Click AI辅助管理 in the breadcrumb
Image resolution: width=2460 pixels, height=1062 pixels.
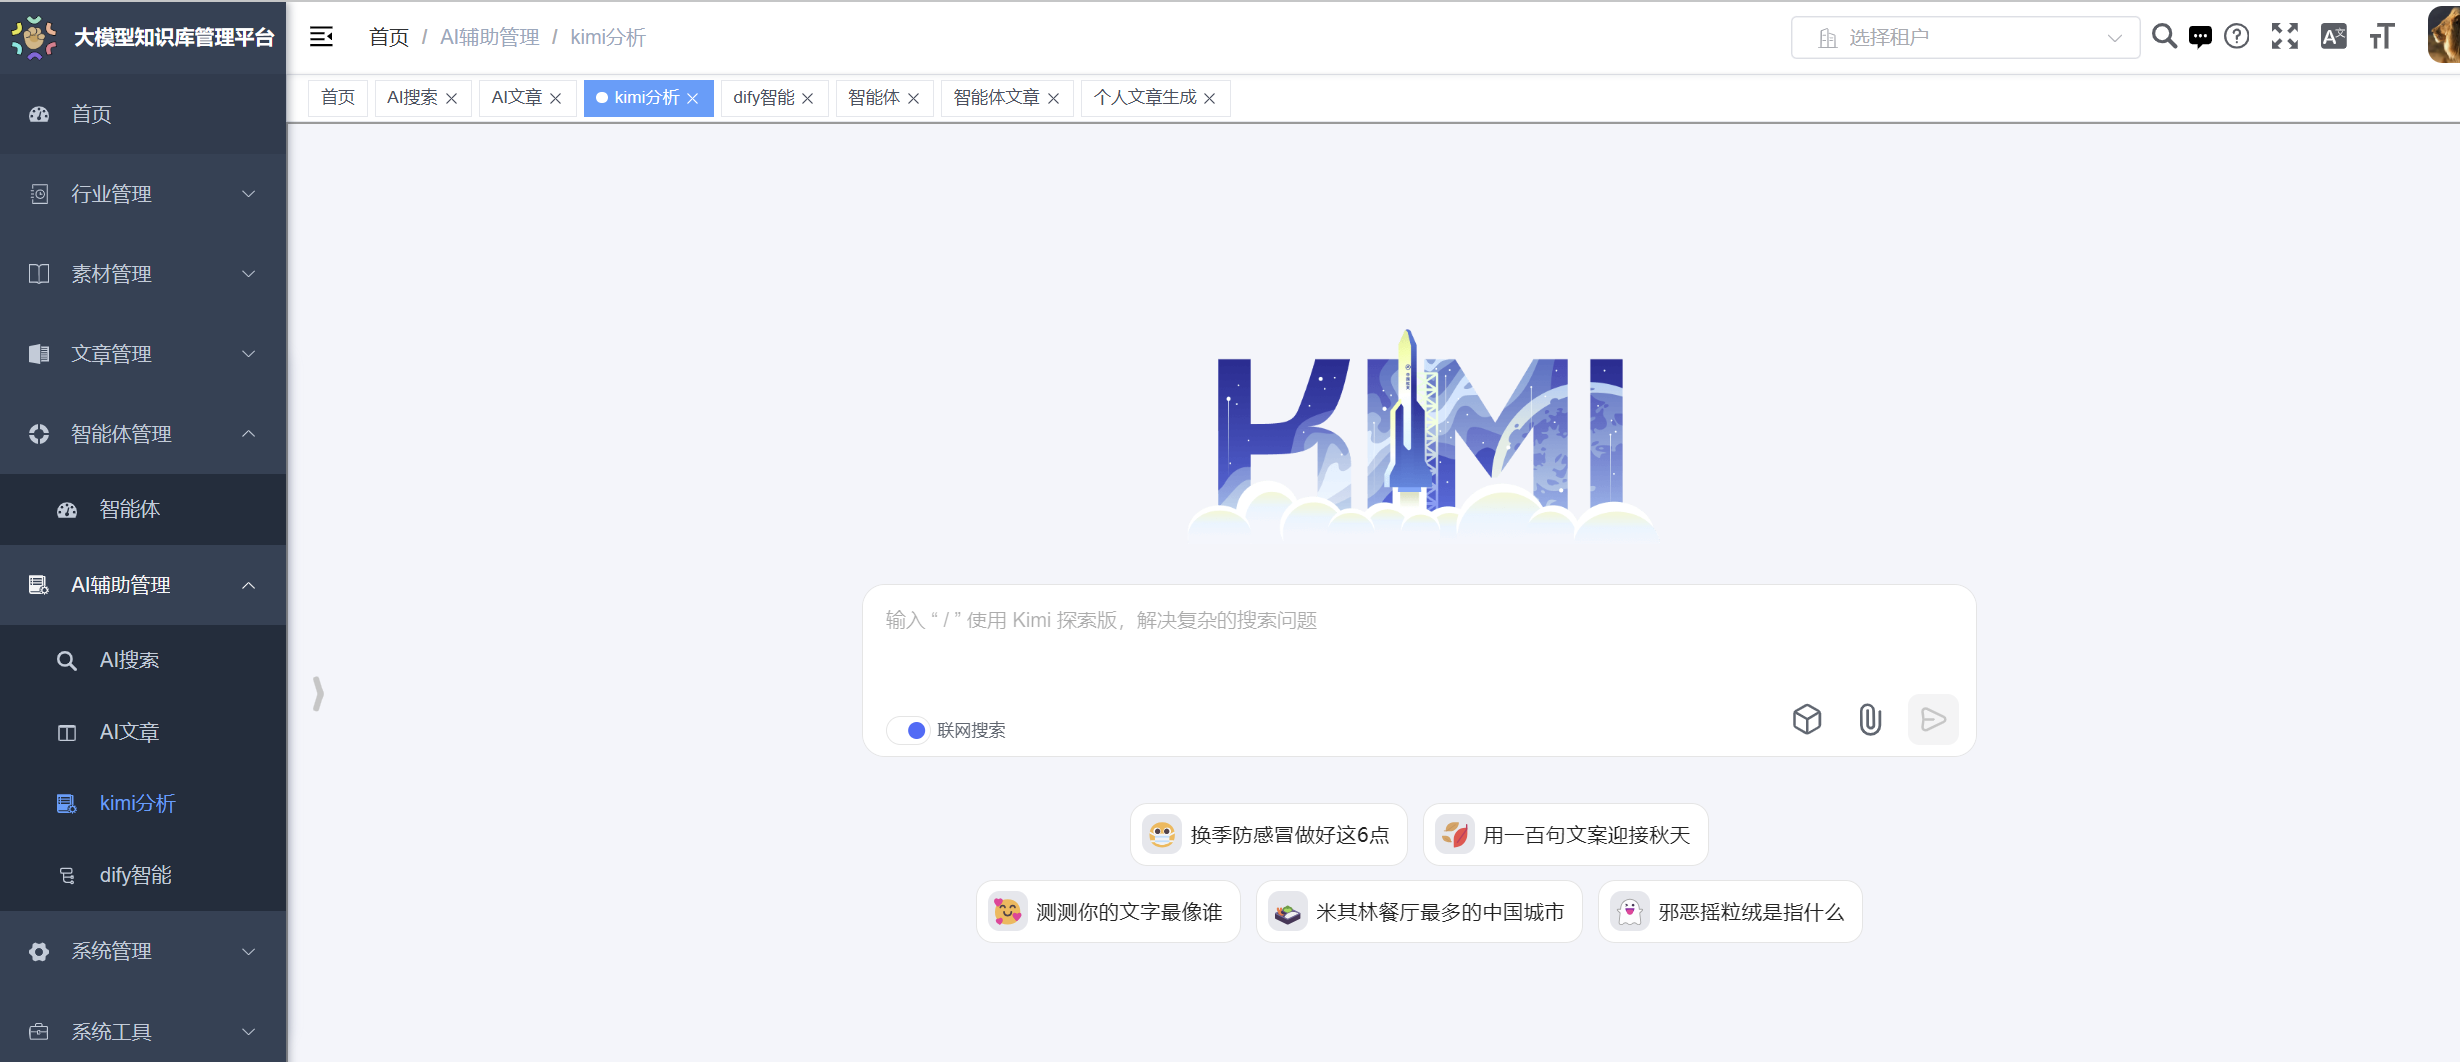point(490,37)
